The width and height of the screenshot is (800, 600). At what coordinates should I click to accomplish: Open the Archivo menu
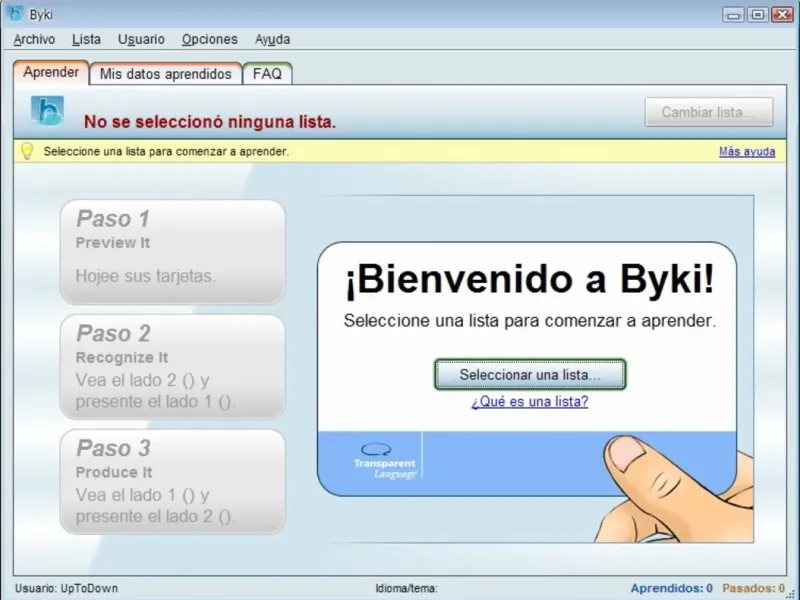[x=34, y=39]
